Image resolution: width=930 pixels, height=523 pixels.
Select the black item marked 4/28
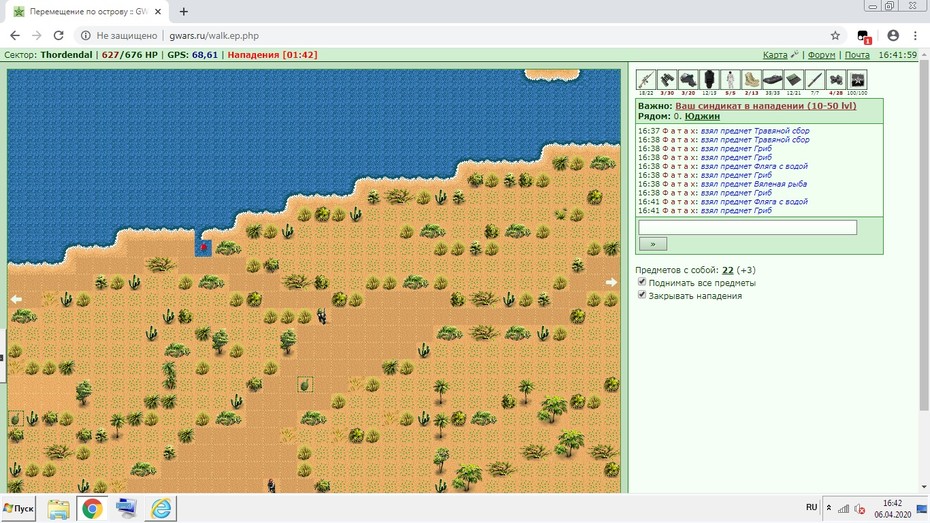click(836, 79)
